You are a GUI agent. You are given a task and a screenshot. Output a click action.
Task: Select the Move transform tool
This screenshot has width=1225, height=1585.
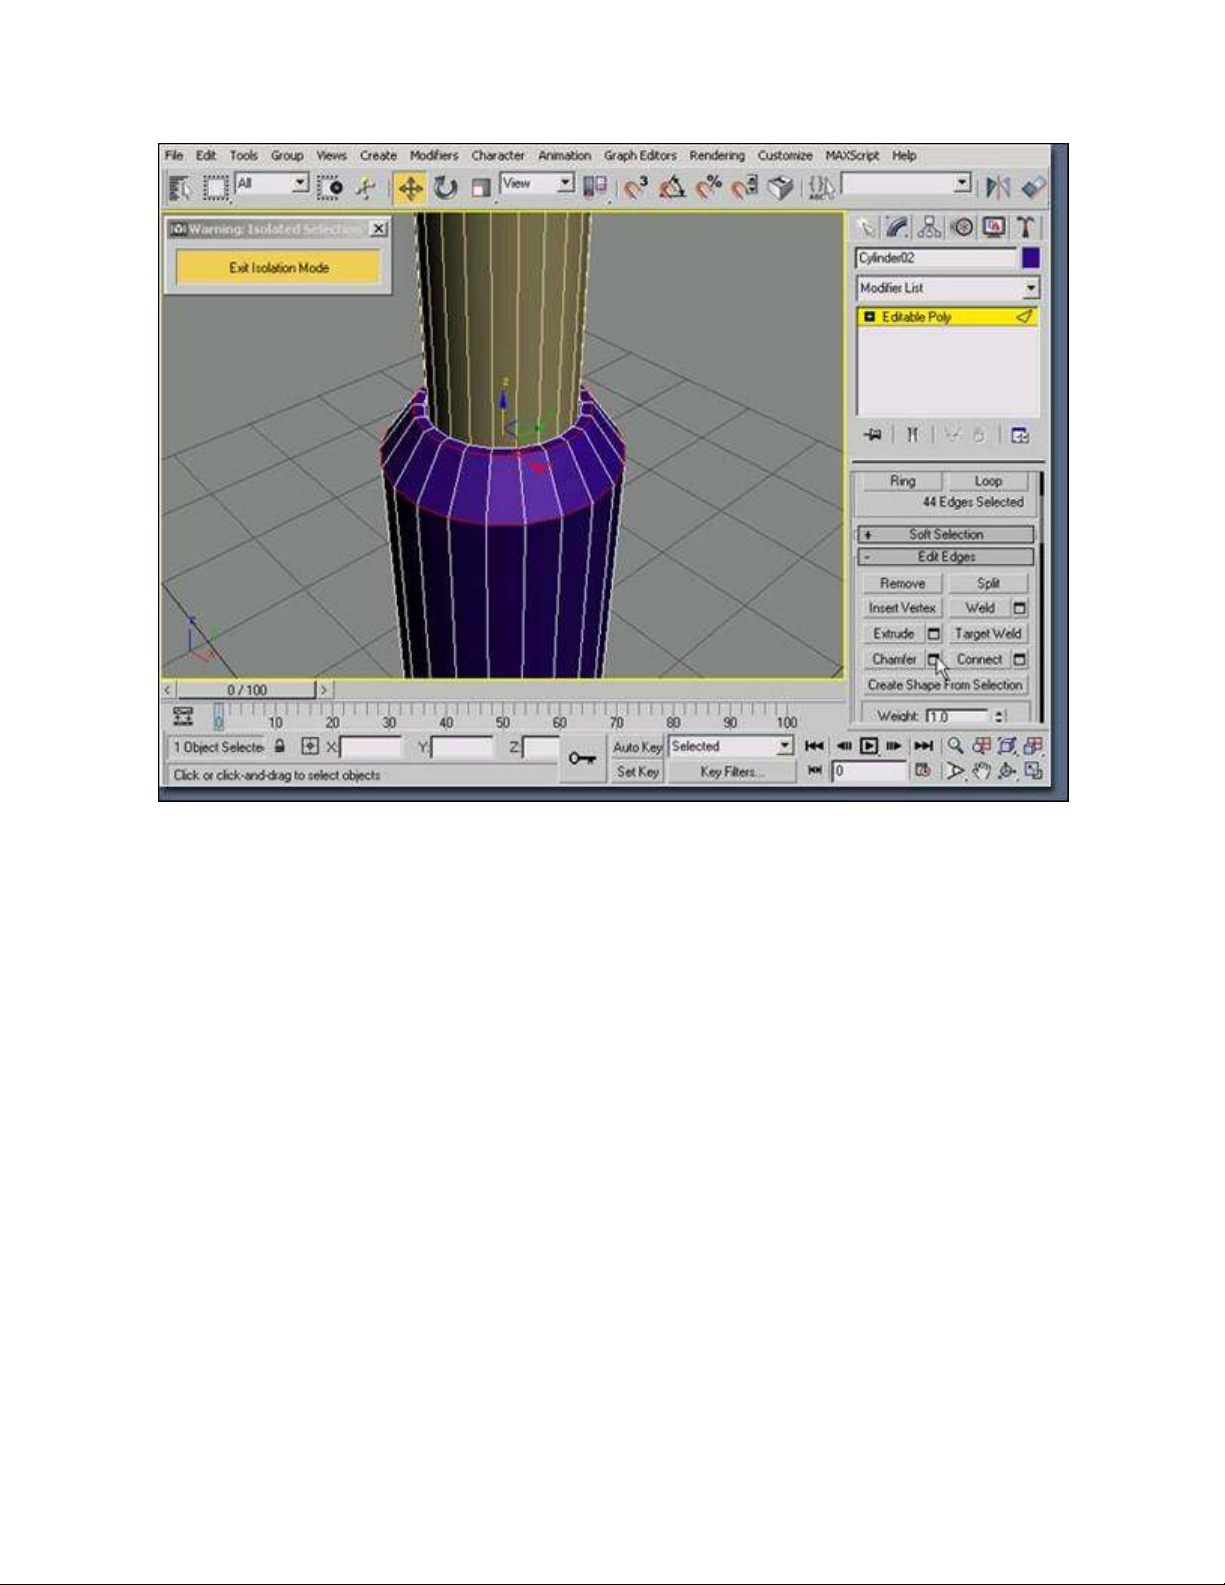pyautogui.click(x=410, y=188)
